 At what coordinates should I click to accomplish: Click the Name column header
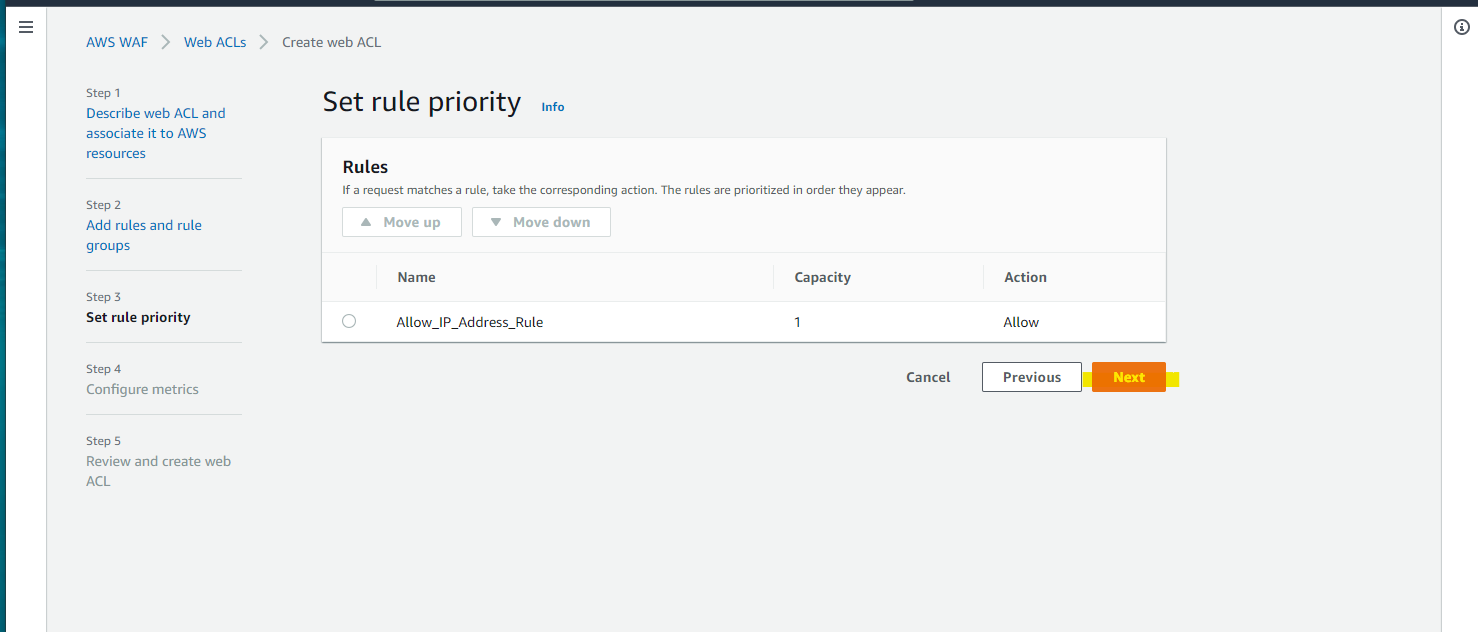pyautogui.click(x=416, y=277)
